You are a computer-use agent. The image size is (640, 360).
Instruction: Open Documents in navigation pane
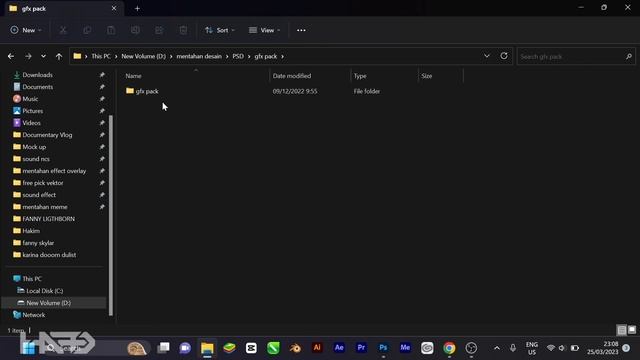pos(38,87)
